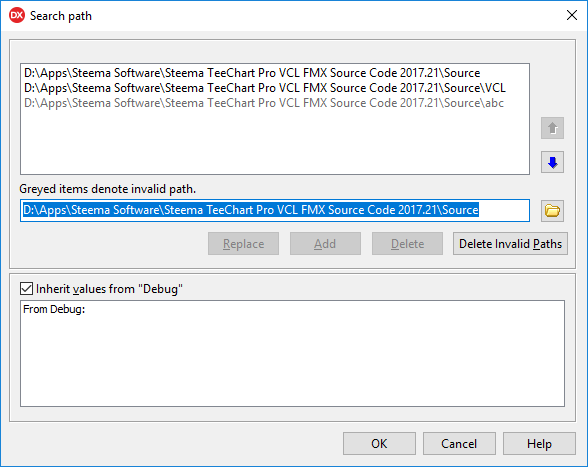Click the red DX application icon
Screen dimensions: 588x467
17,15
